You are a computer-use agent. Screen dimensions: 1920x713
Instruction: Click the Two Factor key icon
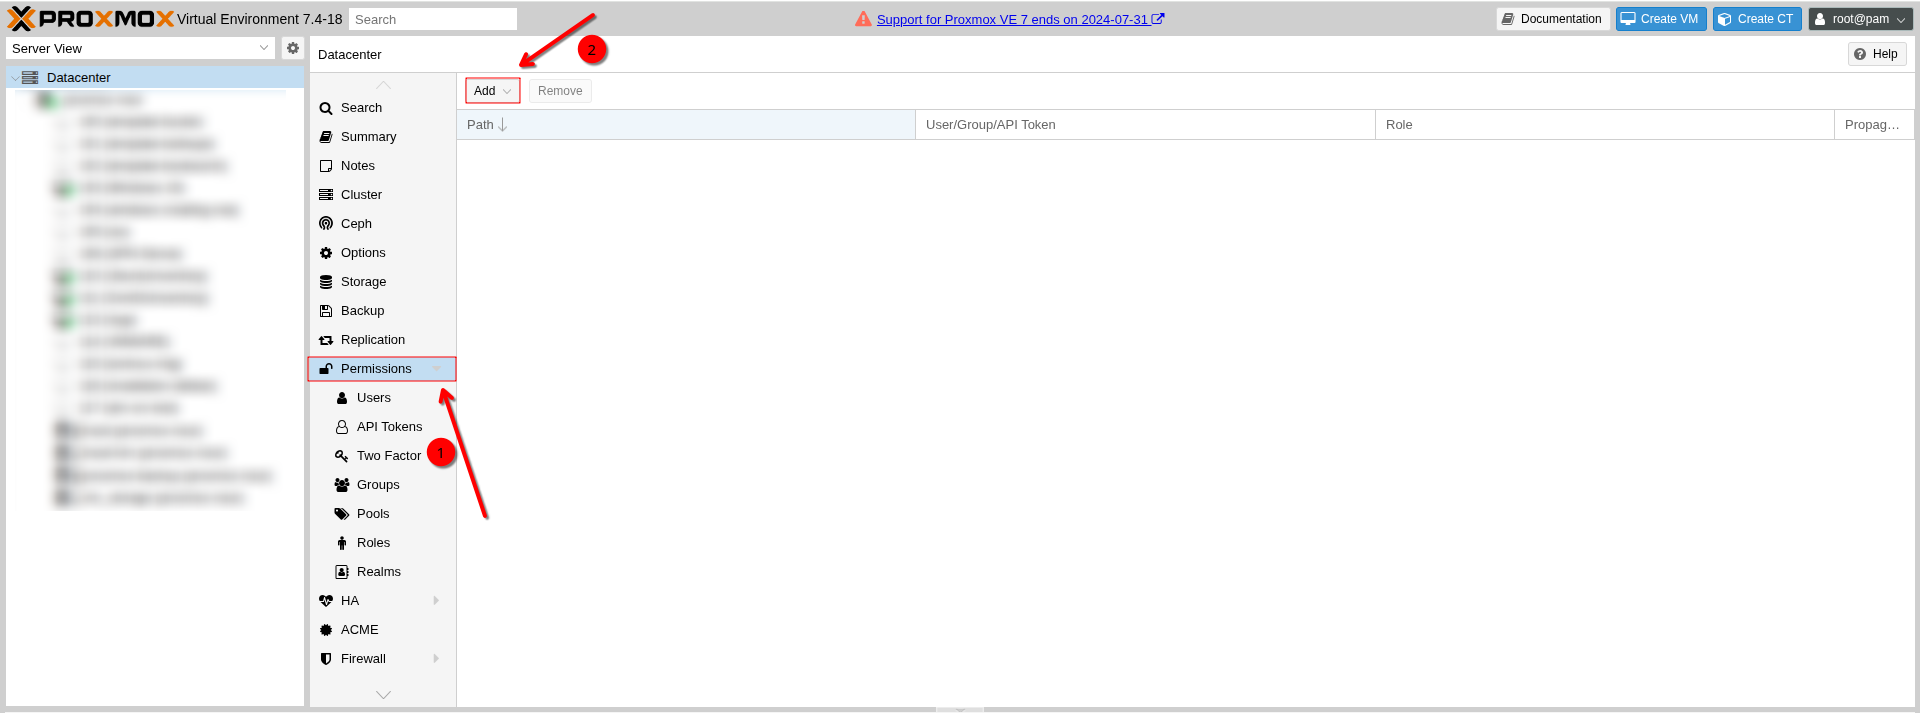342,456
